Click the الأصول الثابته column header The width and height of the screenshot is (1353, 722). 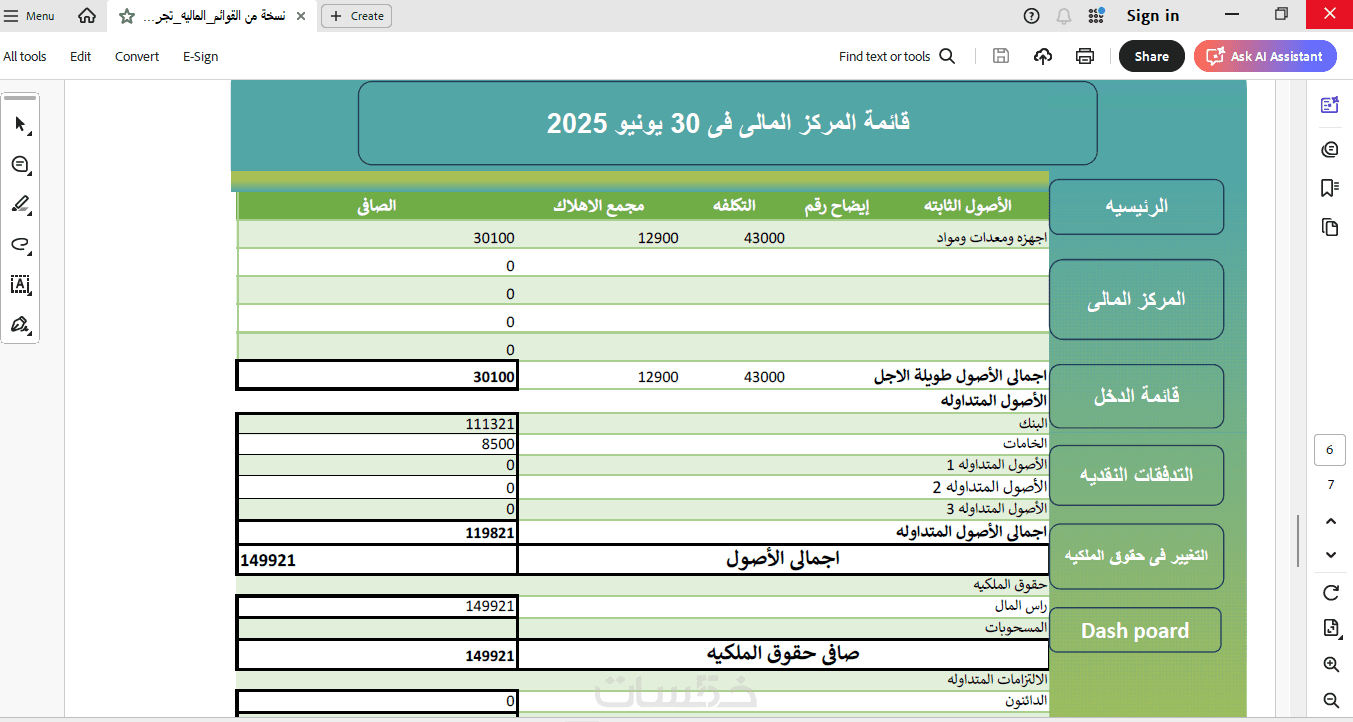(x=968, y=205)
